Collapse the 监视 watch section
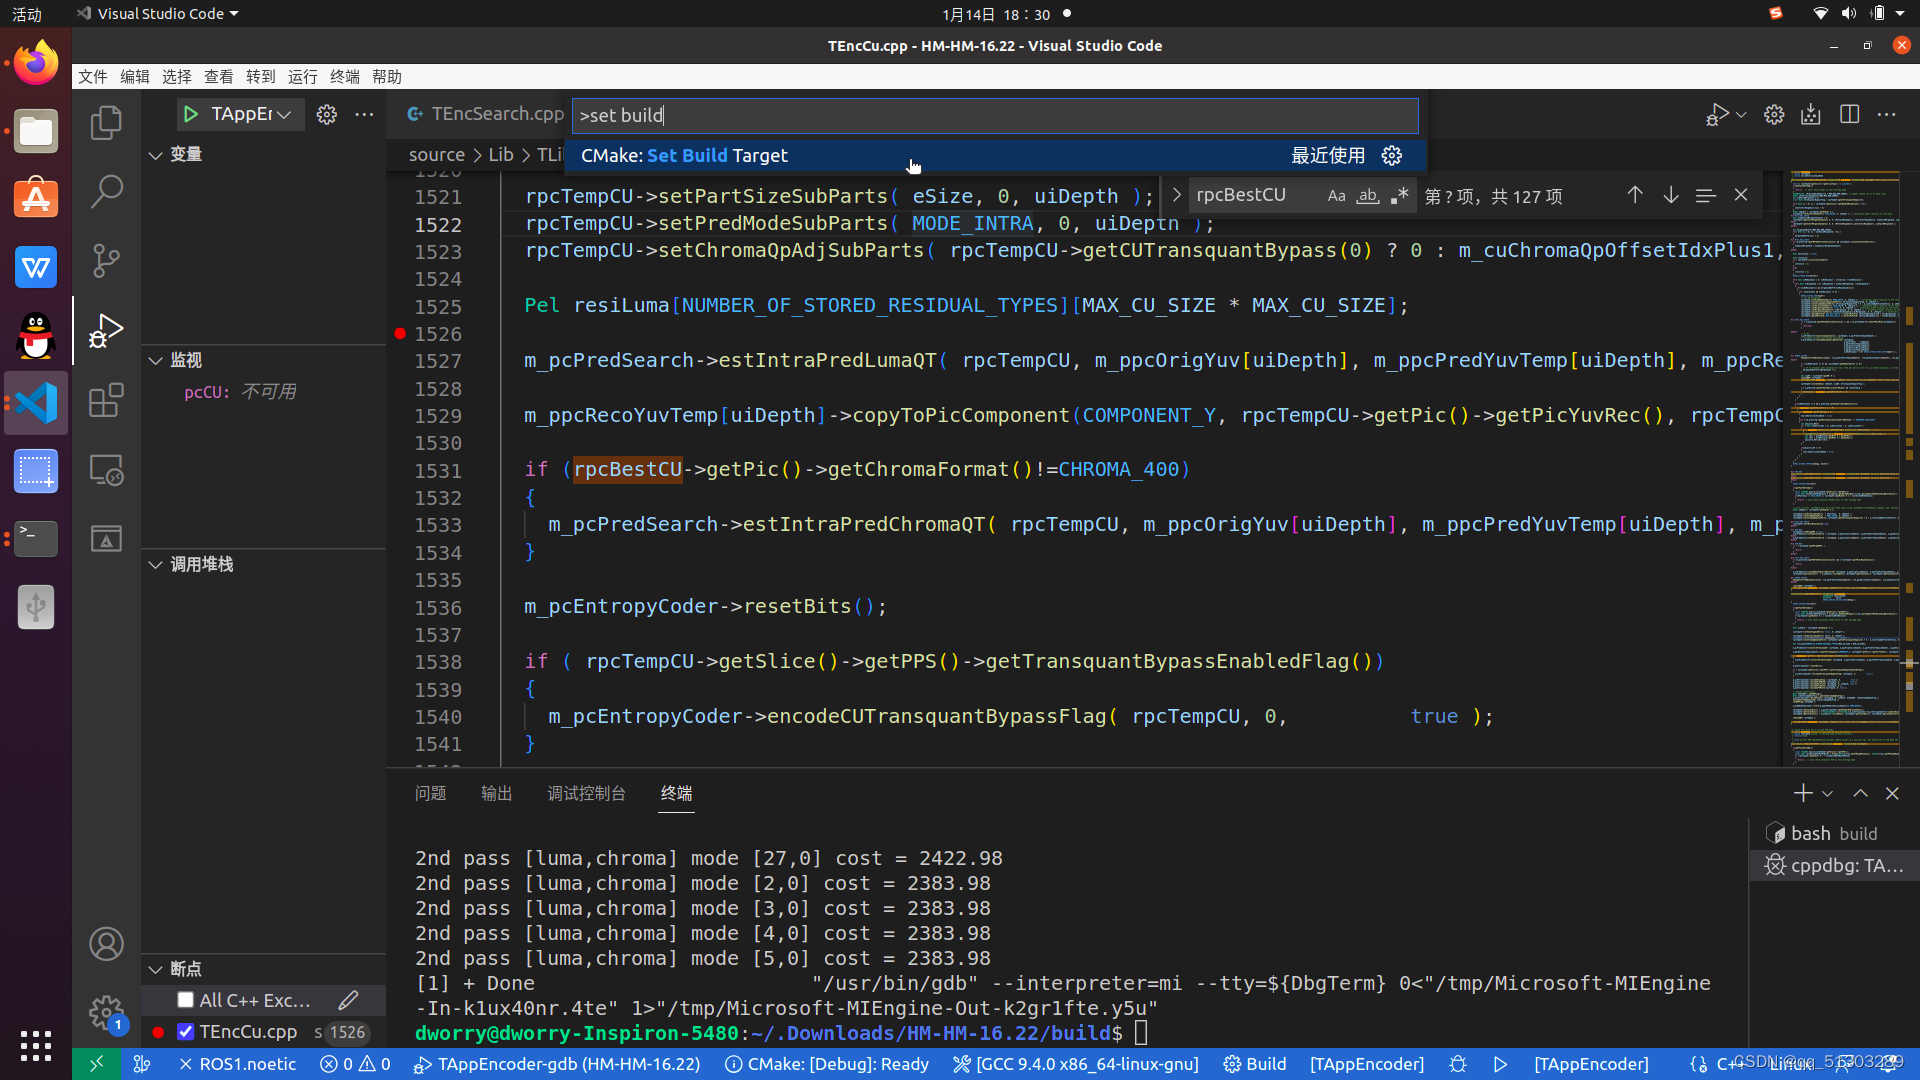 [x=156, y=360]
